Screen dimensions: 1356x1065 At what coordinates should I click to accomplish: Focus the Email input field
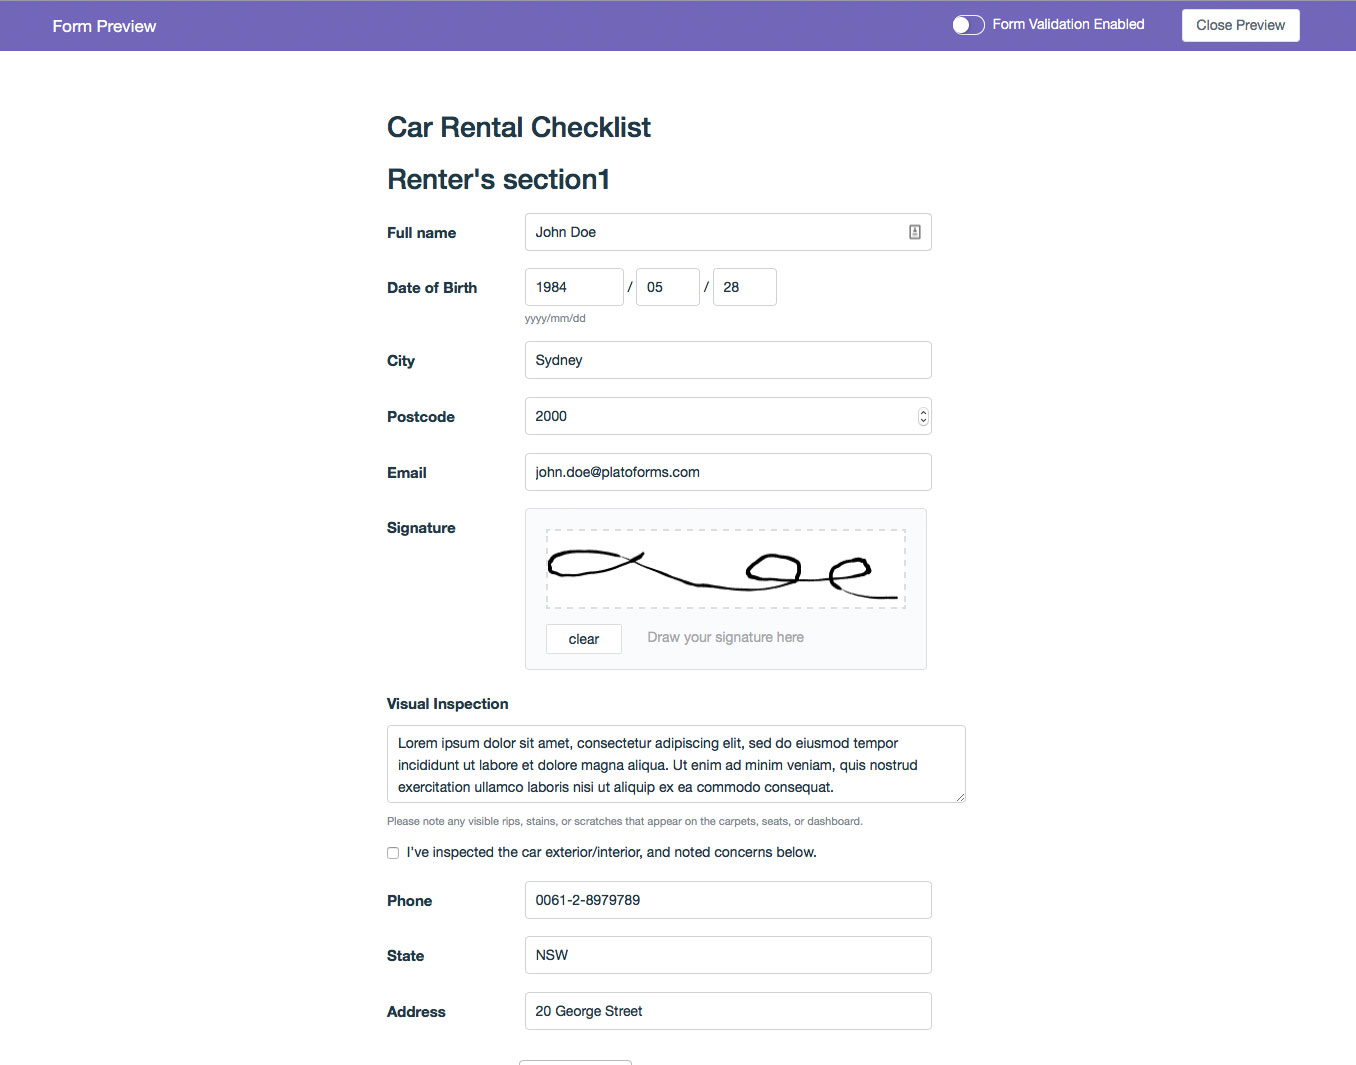tap(728, 472)
